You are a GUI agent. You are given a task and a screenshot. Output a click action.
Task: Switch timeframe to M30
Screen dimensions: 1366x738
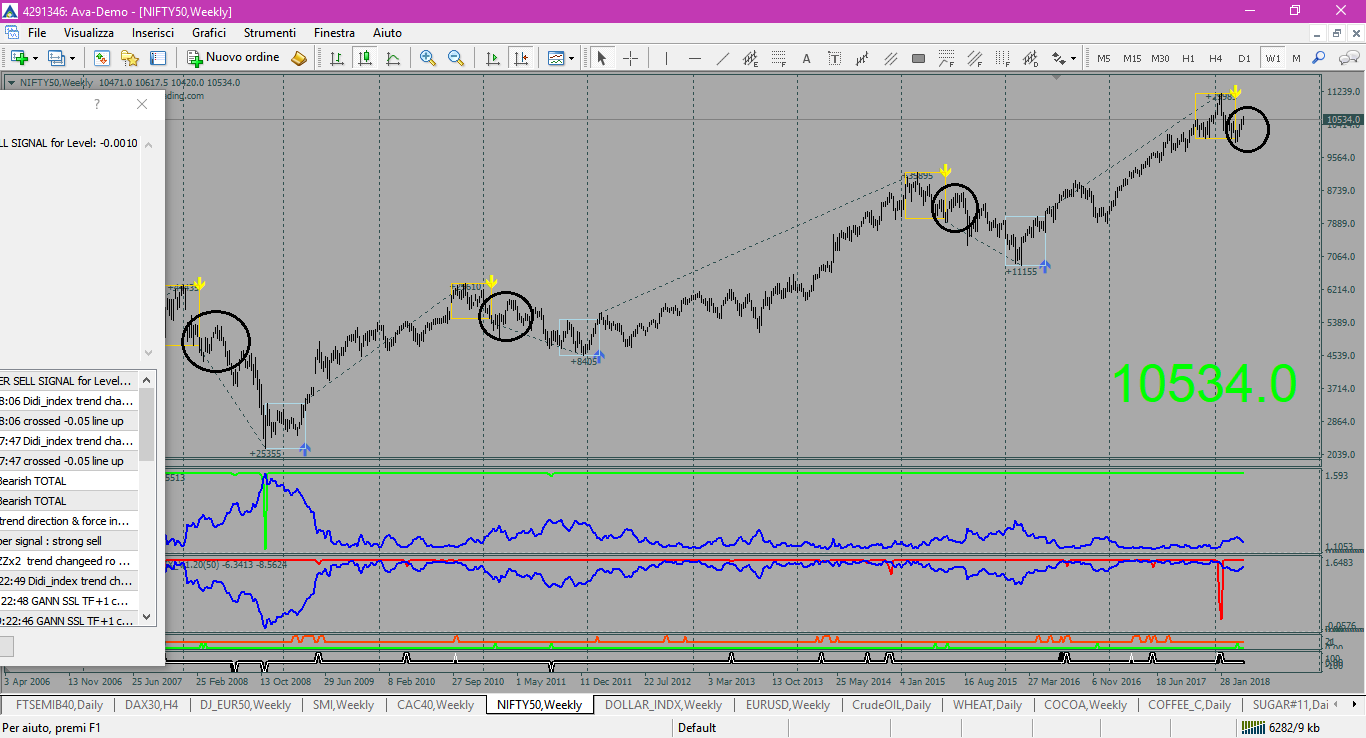(1160, 58)
